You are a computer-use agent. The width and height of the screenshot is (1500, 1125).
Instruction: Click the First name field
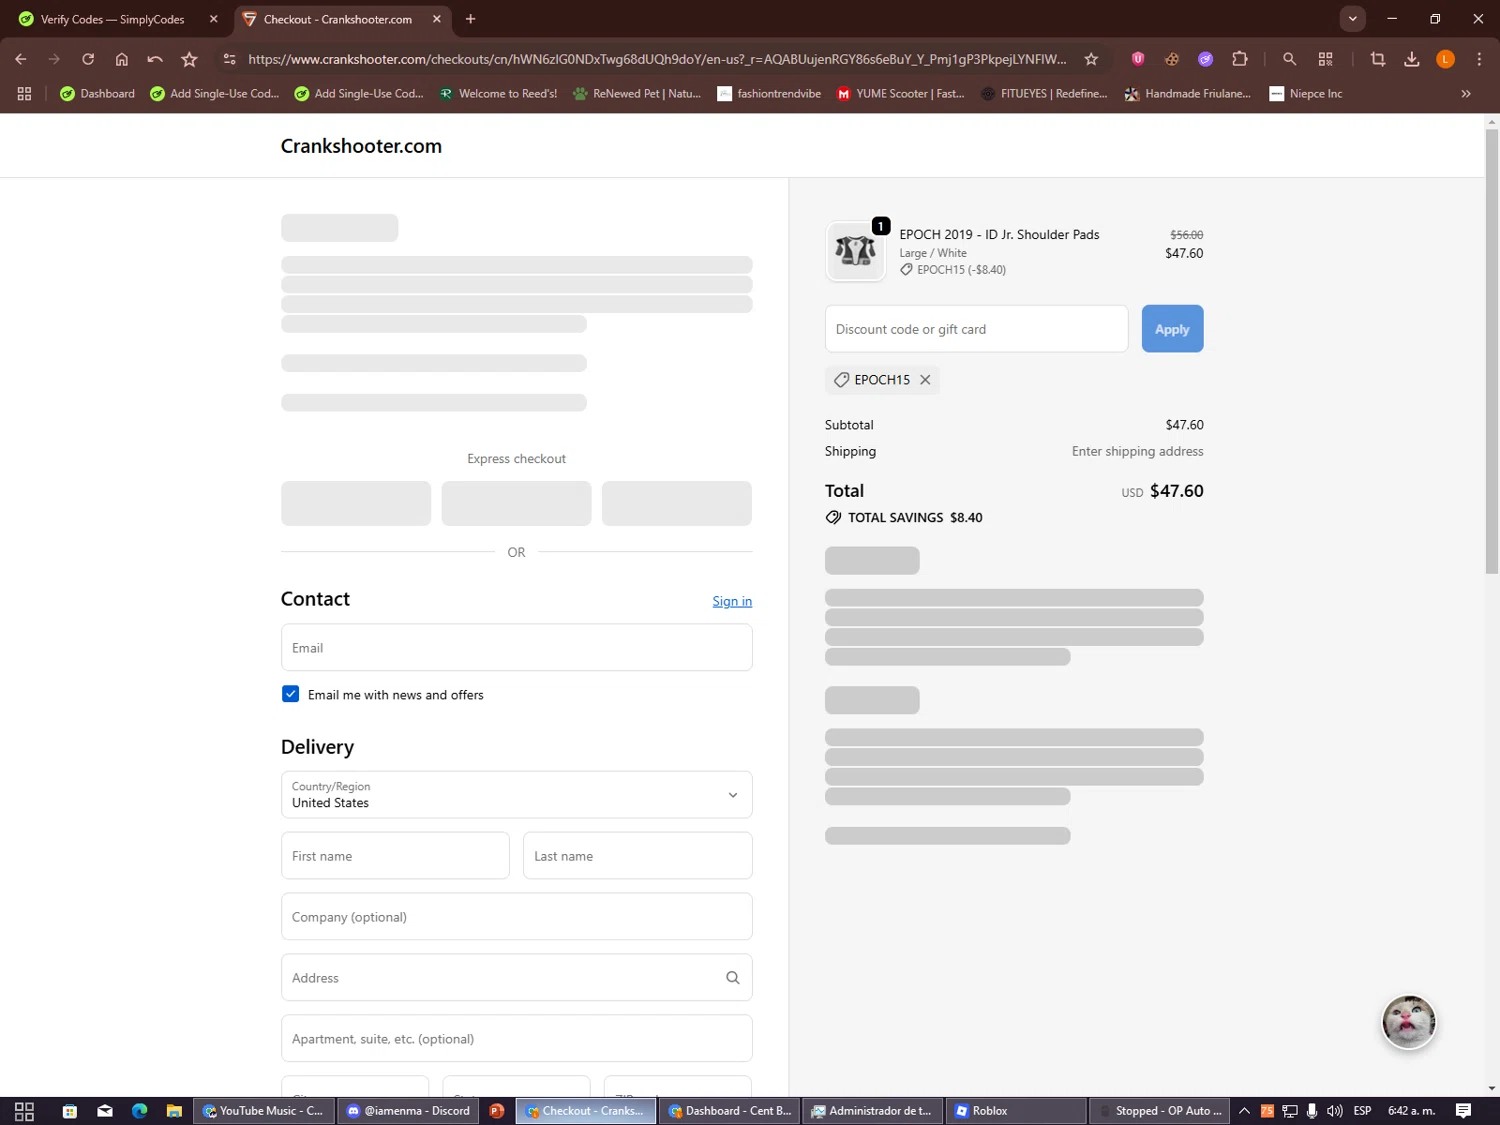(395, 856)
